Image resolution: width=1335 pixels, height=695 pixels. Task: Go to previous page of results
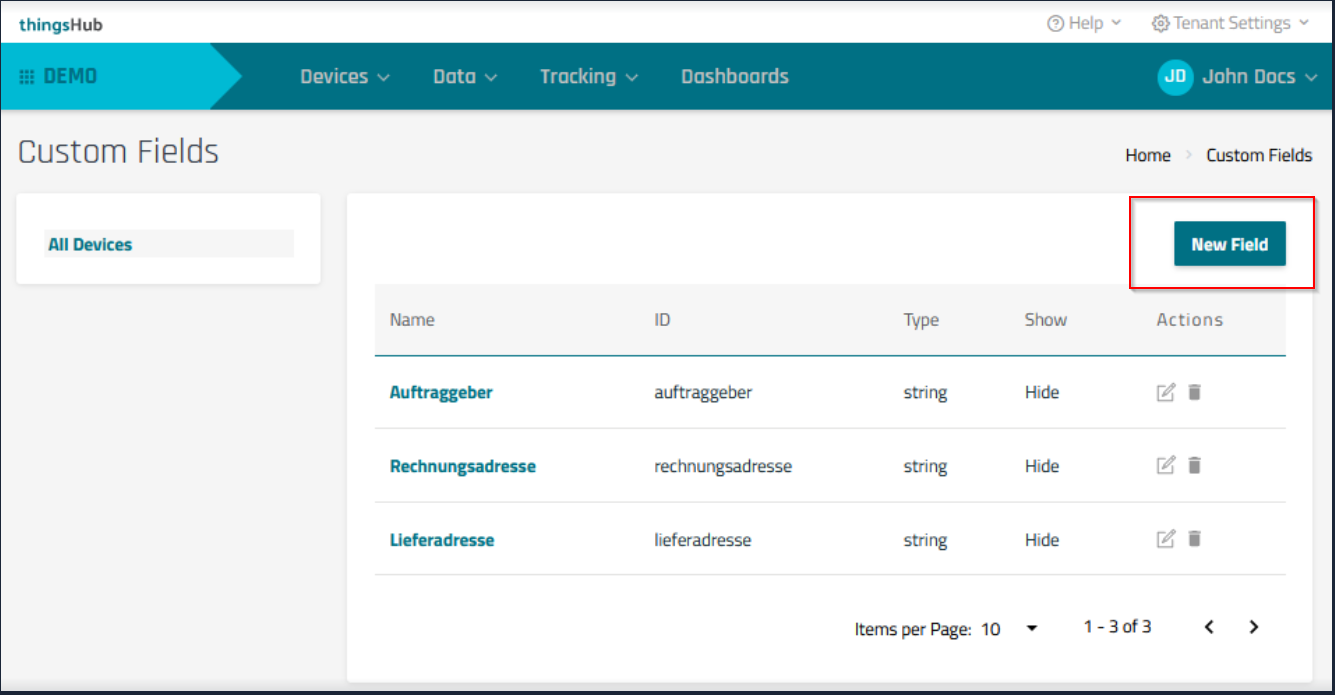(x=1209, y=627)
